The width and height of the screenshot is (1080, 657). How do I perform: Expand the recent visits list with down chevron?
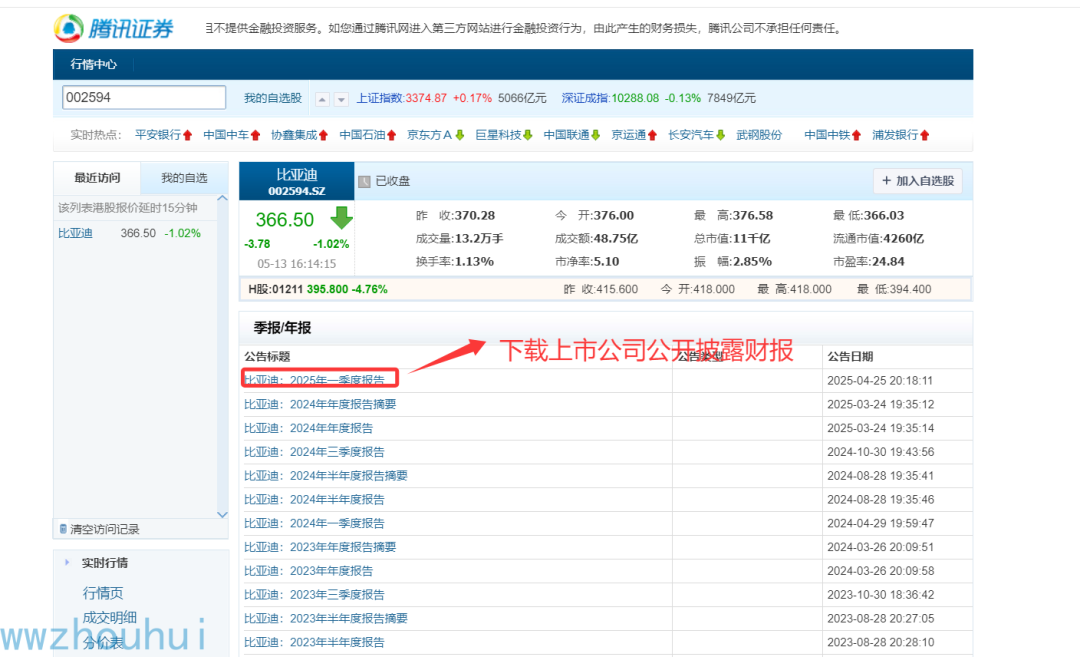coord(222,514)
